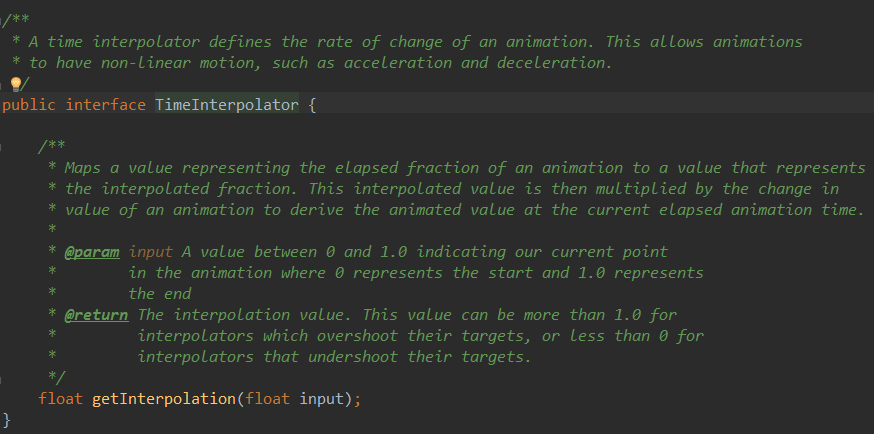
Task: Click the 'input' parameter in method signature
Action: pos(321,399)
